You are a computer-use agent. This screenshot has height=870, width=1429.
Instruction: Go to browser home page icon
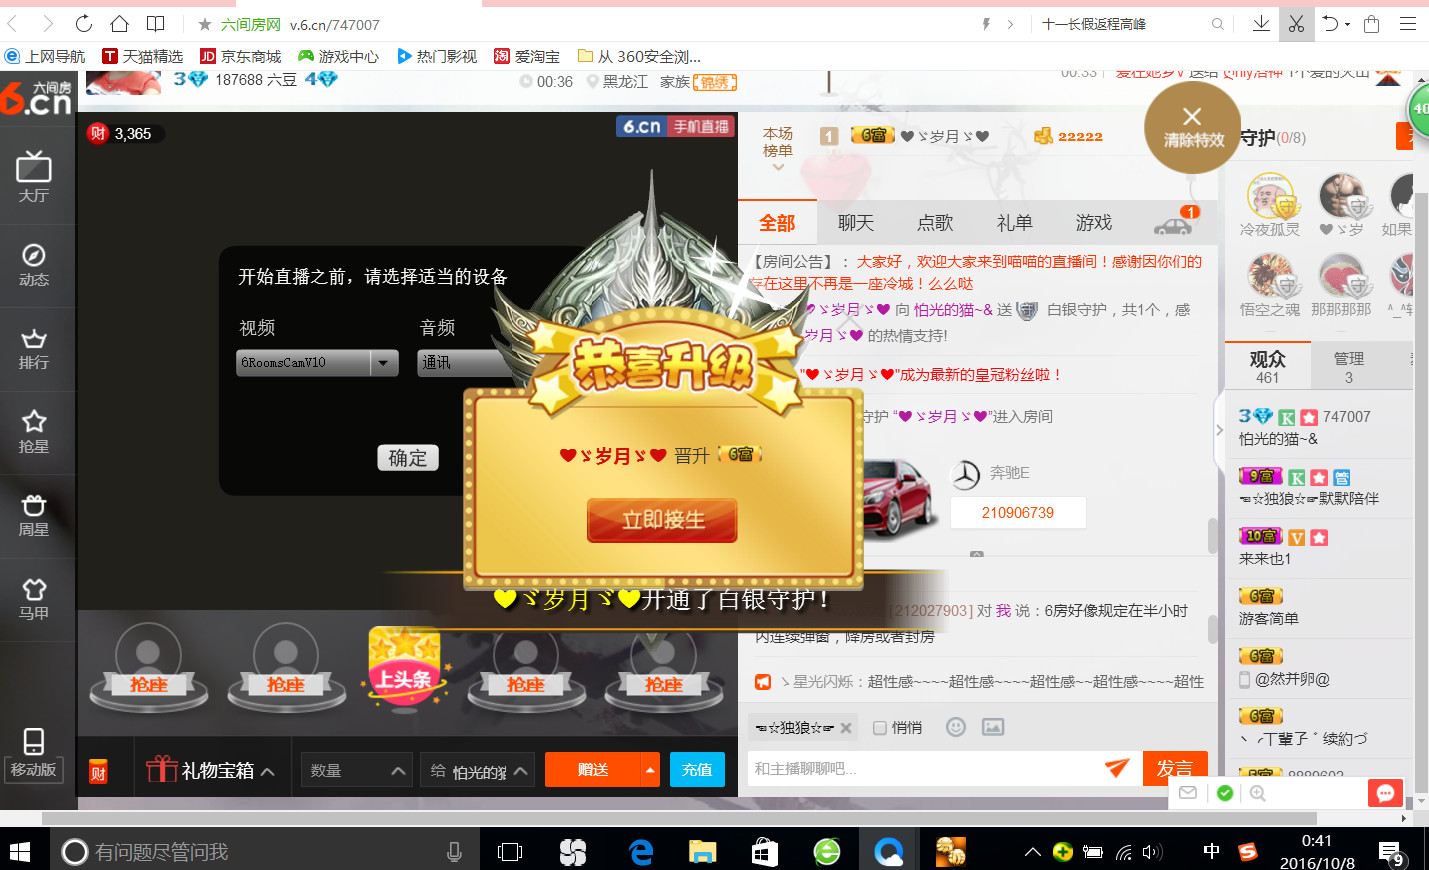[119, 23]
